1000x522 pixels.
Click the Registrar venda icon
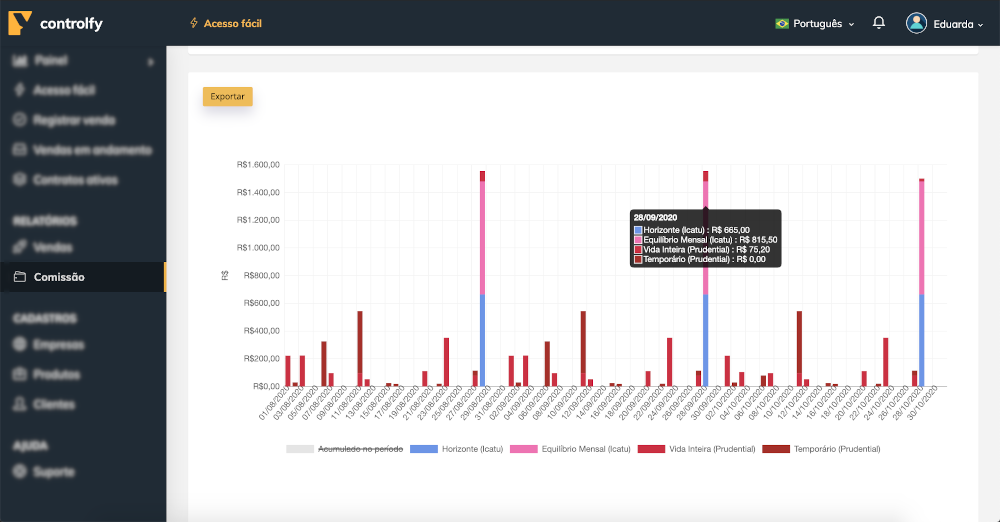20,120
